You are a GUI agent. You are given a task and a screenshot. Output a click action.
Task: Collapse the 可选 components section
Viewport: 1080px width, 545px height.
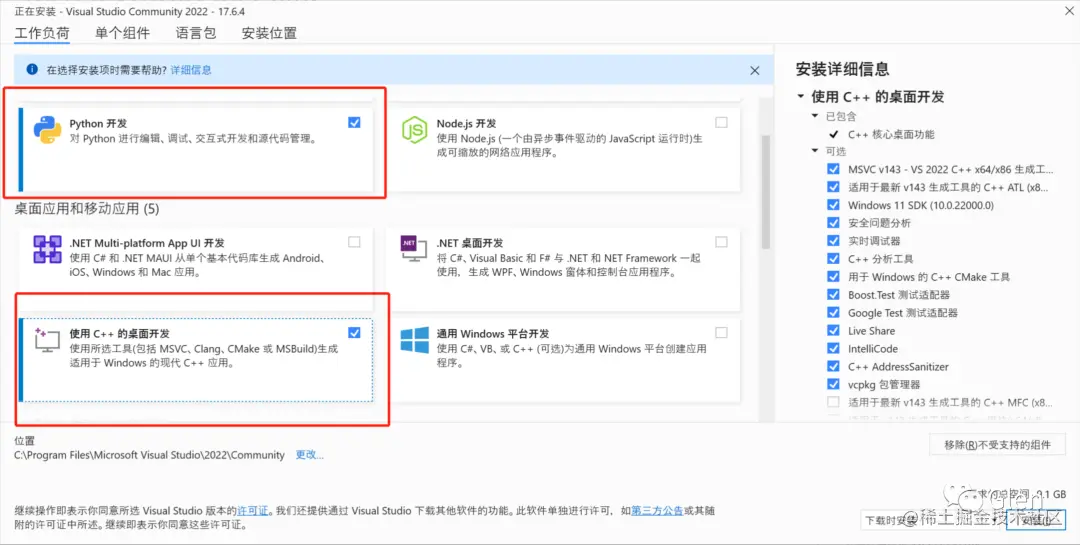(816, 151)
